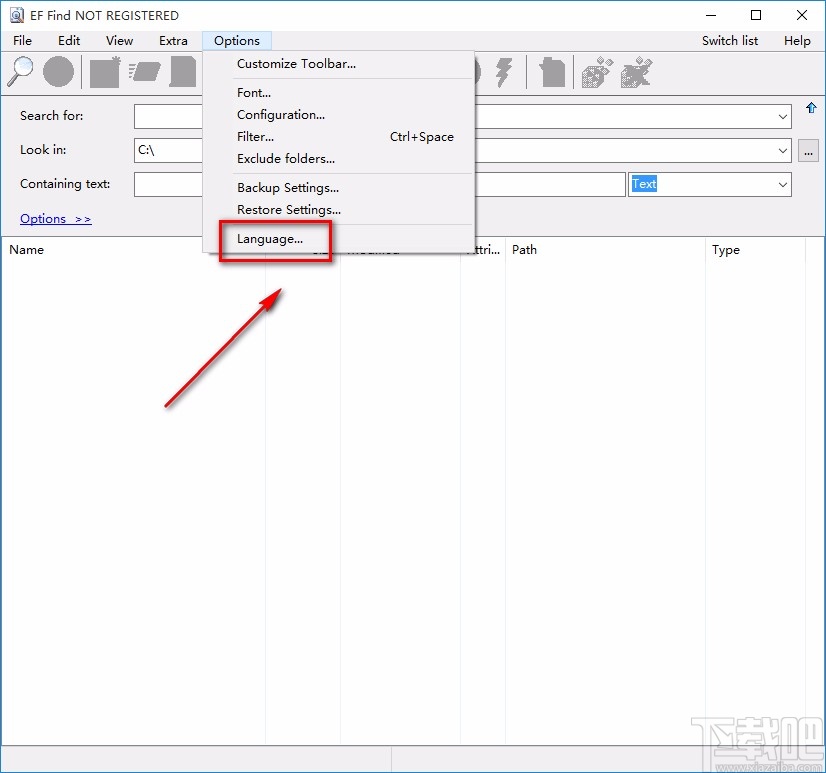This screenshot has height=773, width=826.
Task: Select Backup Settings... menu item
Action: coord(338,188)
